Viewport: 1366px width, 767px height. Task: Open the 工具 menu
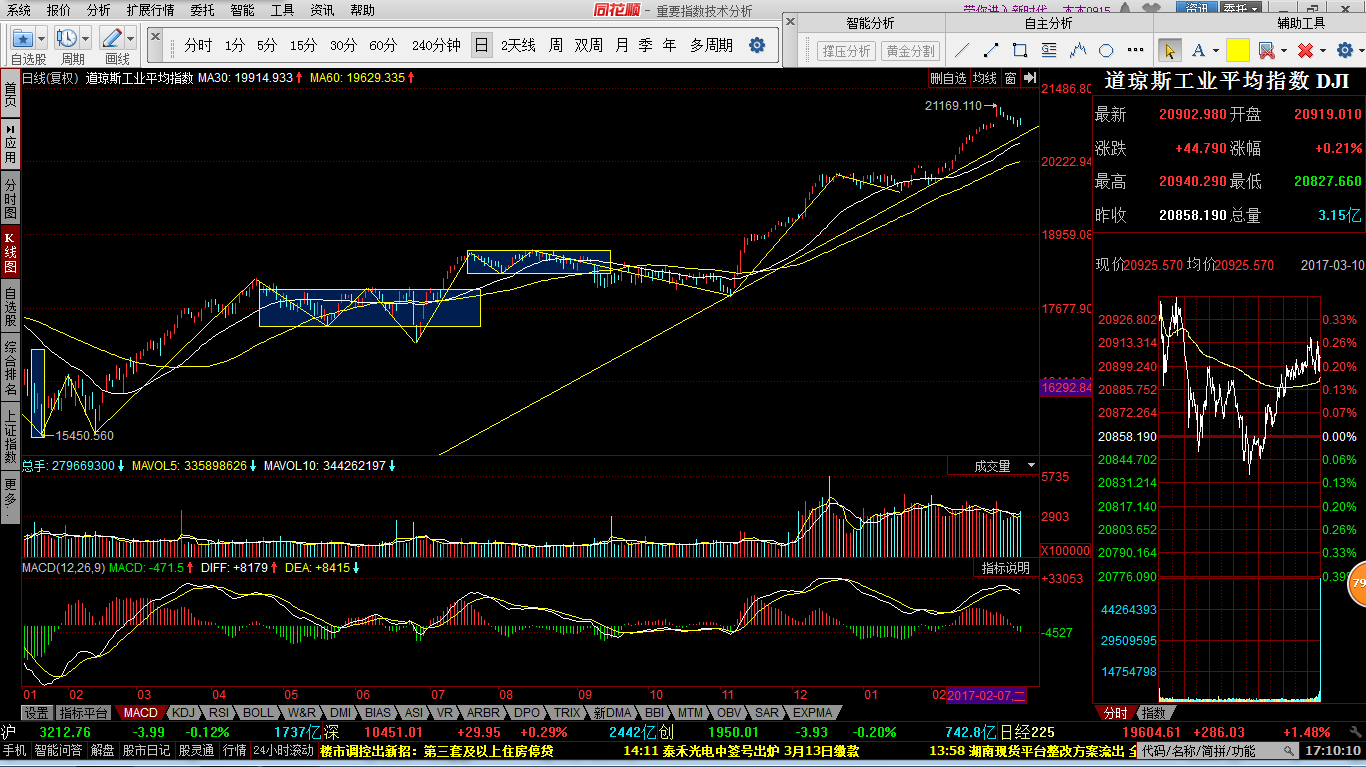pos(283,10)
